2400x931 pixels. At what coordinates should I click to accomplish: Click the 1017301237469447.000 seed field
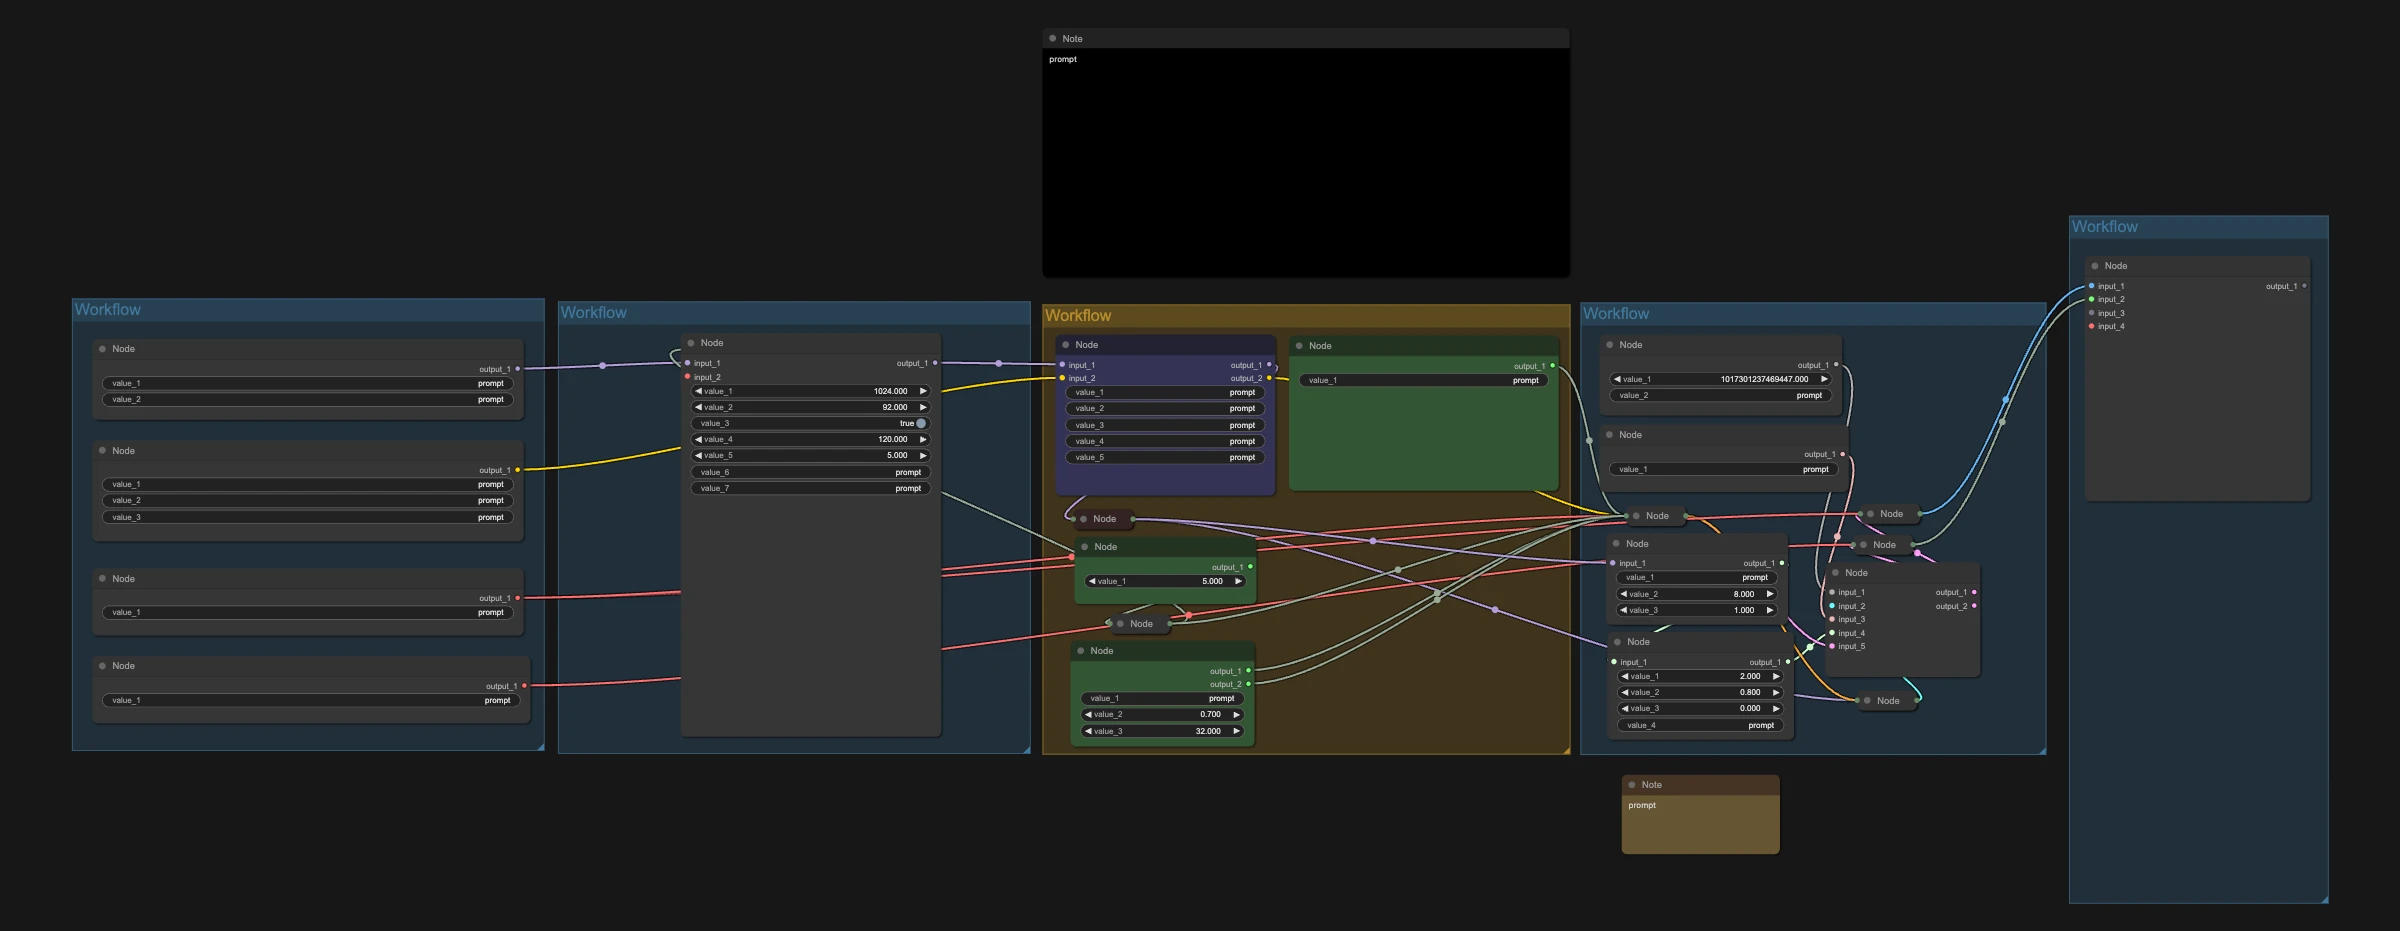1721,379
